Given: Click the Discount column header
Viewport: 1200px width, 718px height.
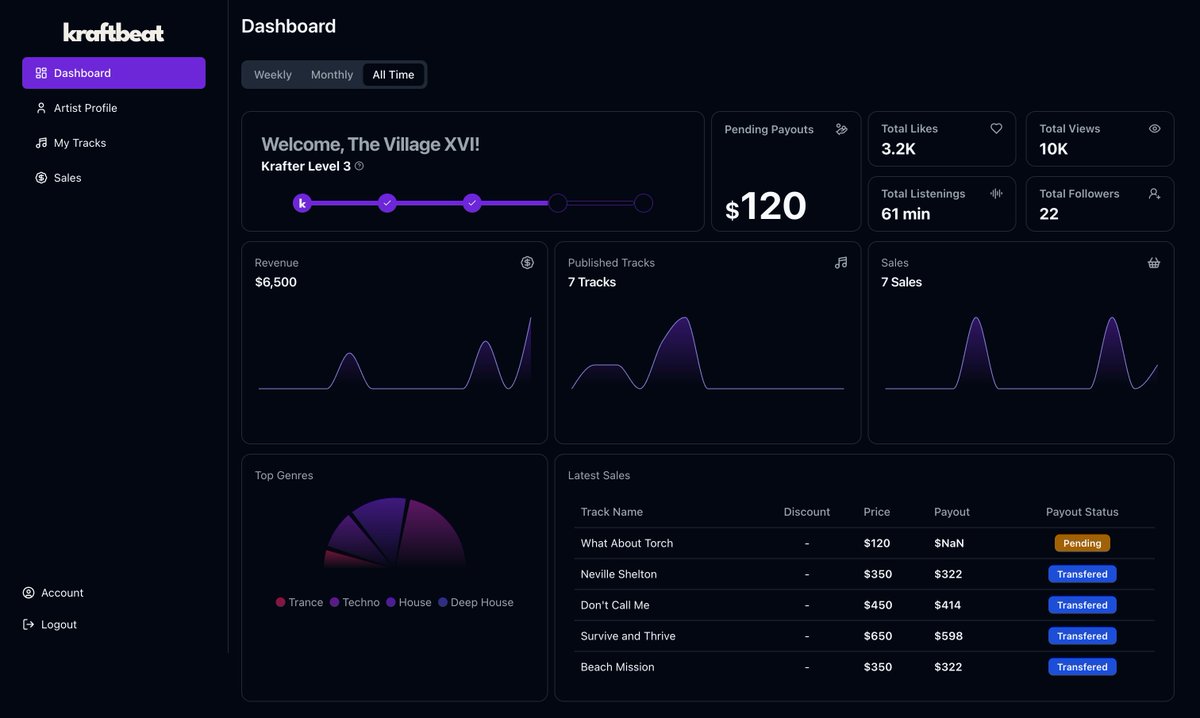Looking at the screenshot, I should pos(807,512).
